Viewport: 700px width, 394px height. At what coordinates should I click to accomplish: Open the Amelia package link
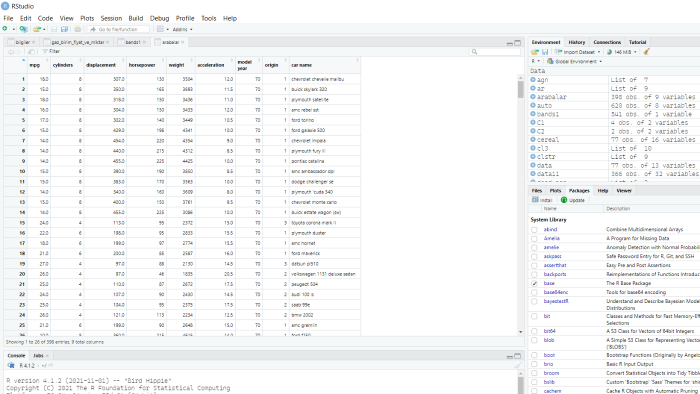point(552,238)
